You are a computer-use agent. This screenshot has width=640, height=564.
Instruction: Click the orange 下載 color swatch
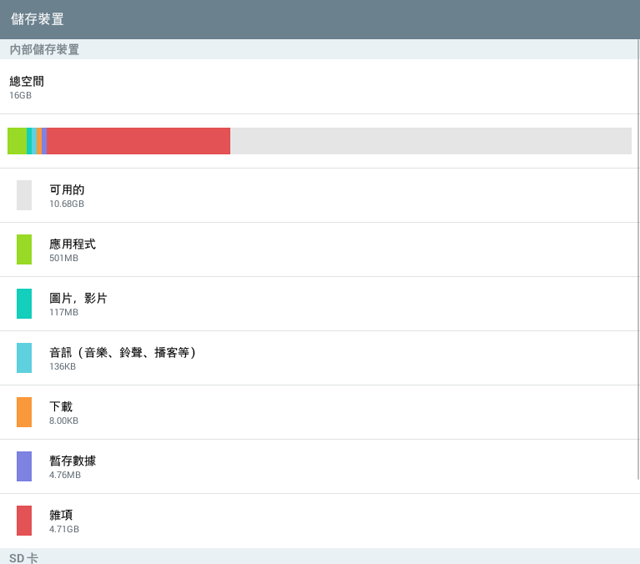click(x=24, y=412)
